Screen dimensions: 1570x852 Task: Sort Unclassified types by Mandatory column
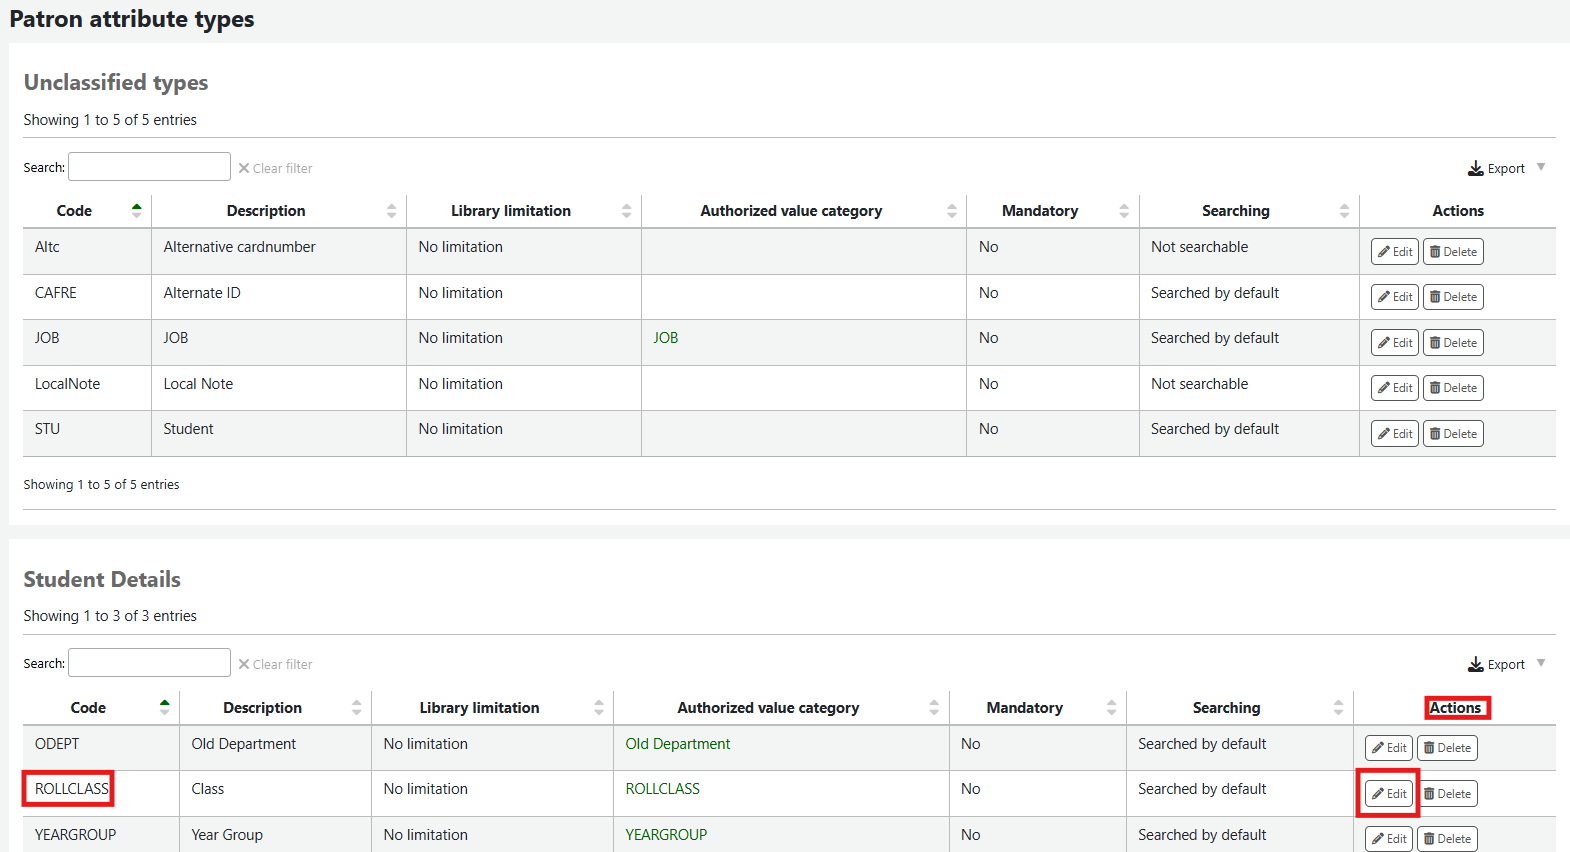pyautogui.click(x=1040, y=211)
